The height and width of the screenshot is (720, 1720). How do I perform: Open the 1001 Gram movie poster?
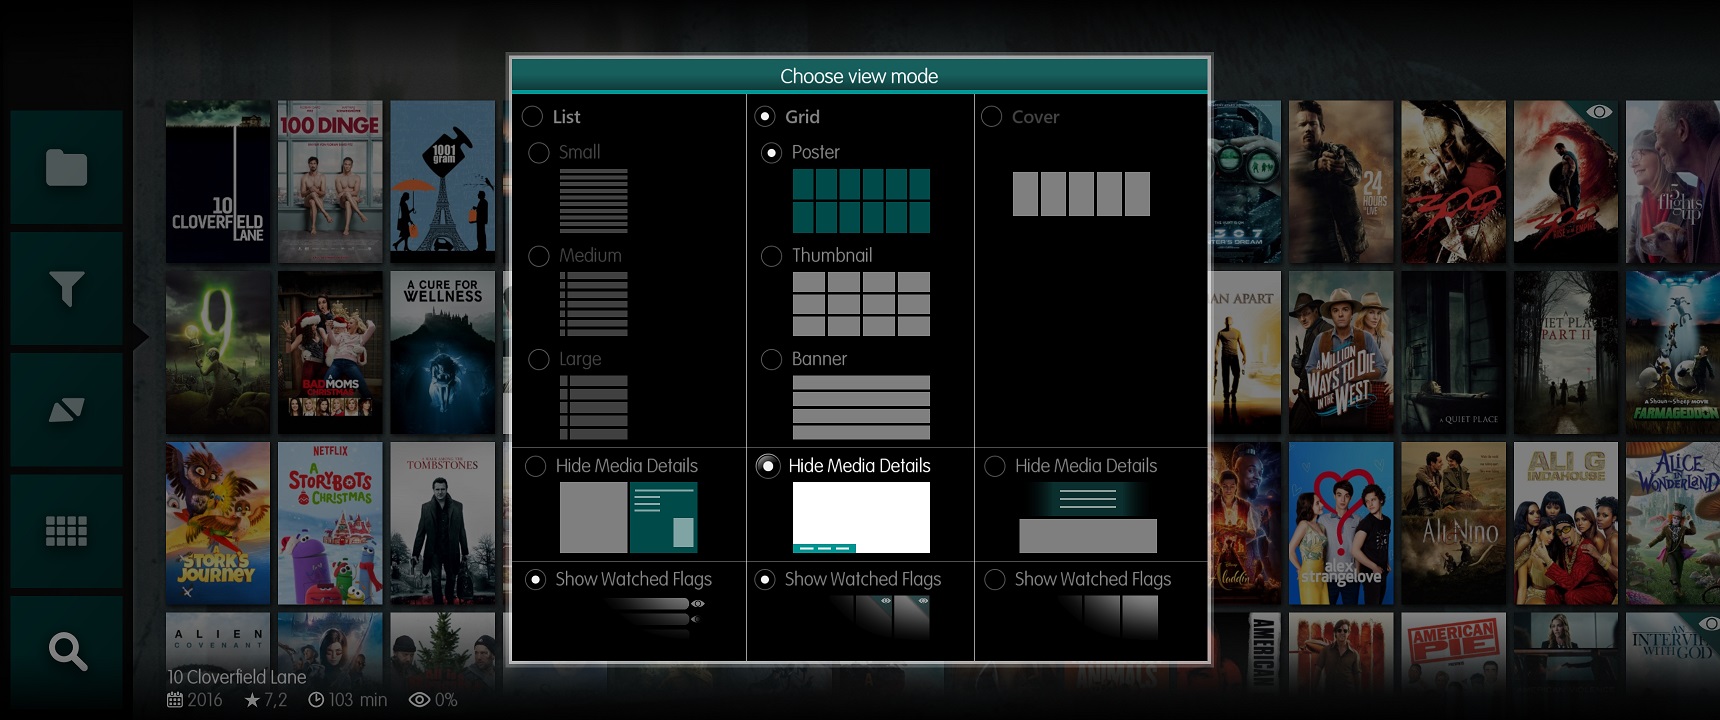click(443, 182)
